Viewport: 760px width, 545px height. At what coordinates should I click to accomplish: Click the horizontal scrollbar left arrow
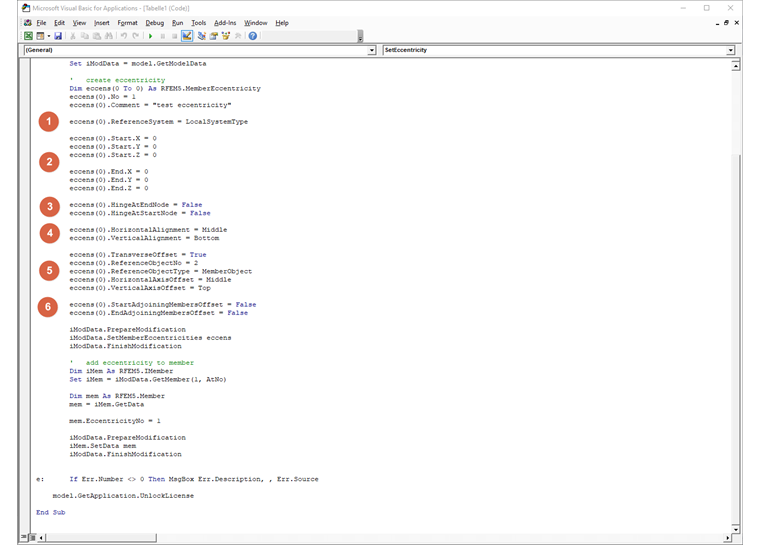pos(41,538)
